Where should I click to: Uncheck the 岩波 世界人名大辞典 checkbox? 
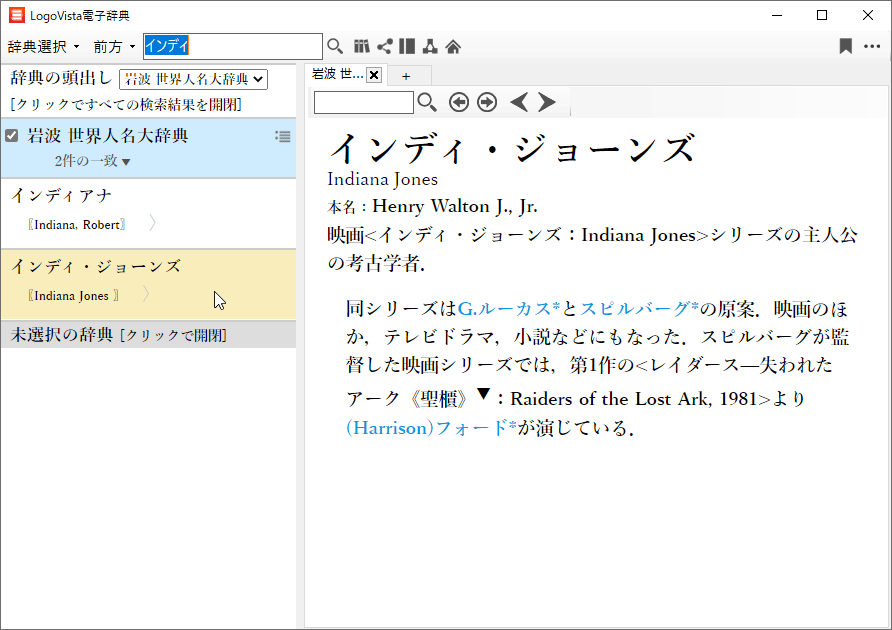pyautogui.click(x=11, y=135)
